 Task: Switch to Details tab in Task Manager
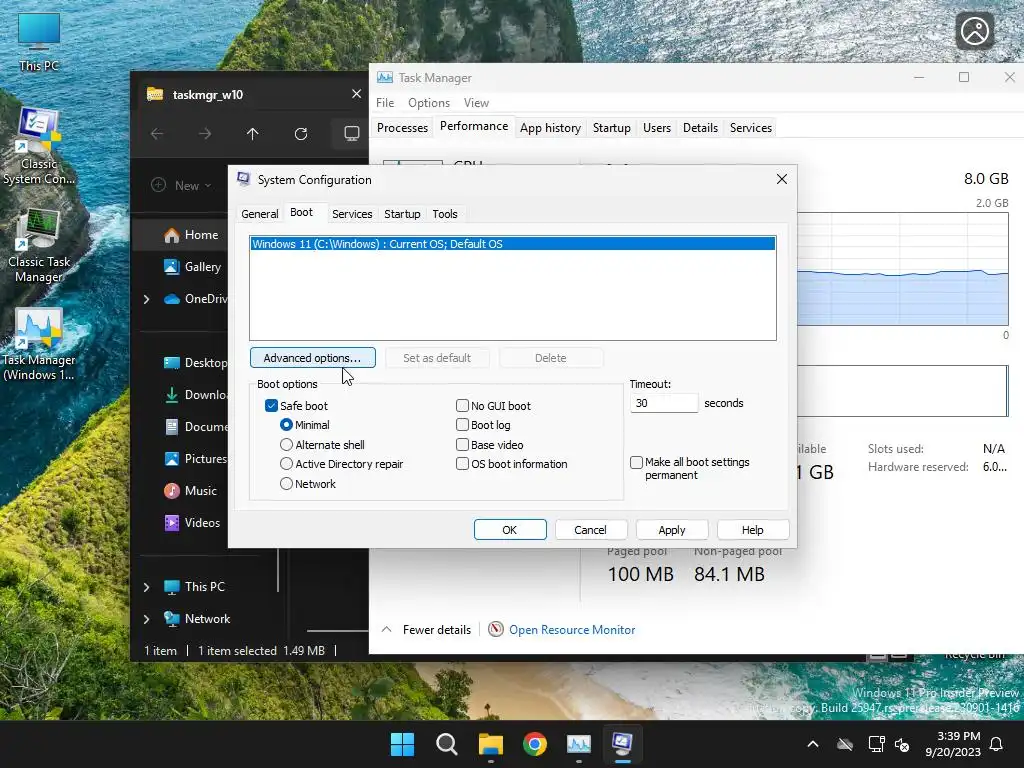[x=701, y=128]
